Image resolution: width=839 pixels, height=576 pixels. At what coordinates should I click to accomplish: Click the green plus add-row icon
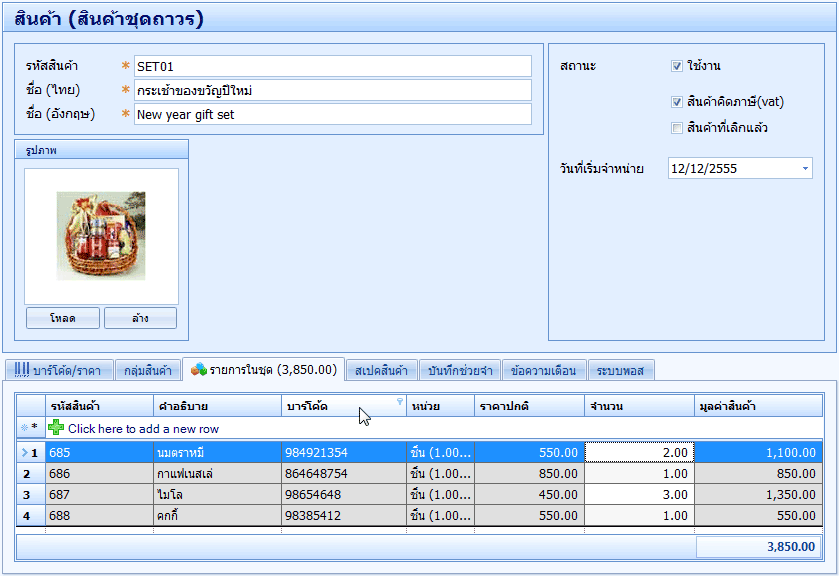pos(56,428)
